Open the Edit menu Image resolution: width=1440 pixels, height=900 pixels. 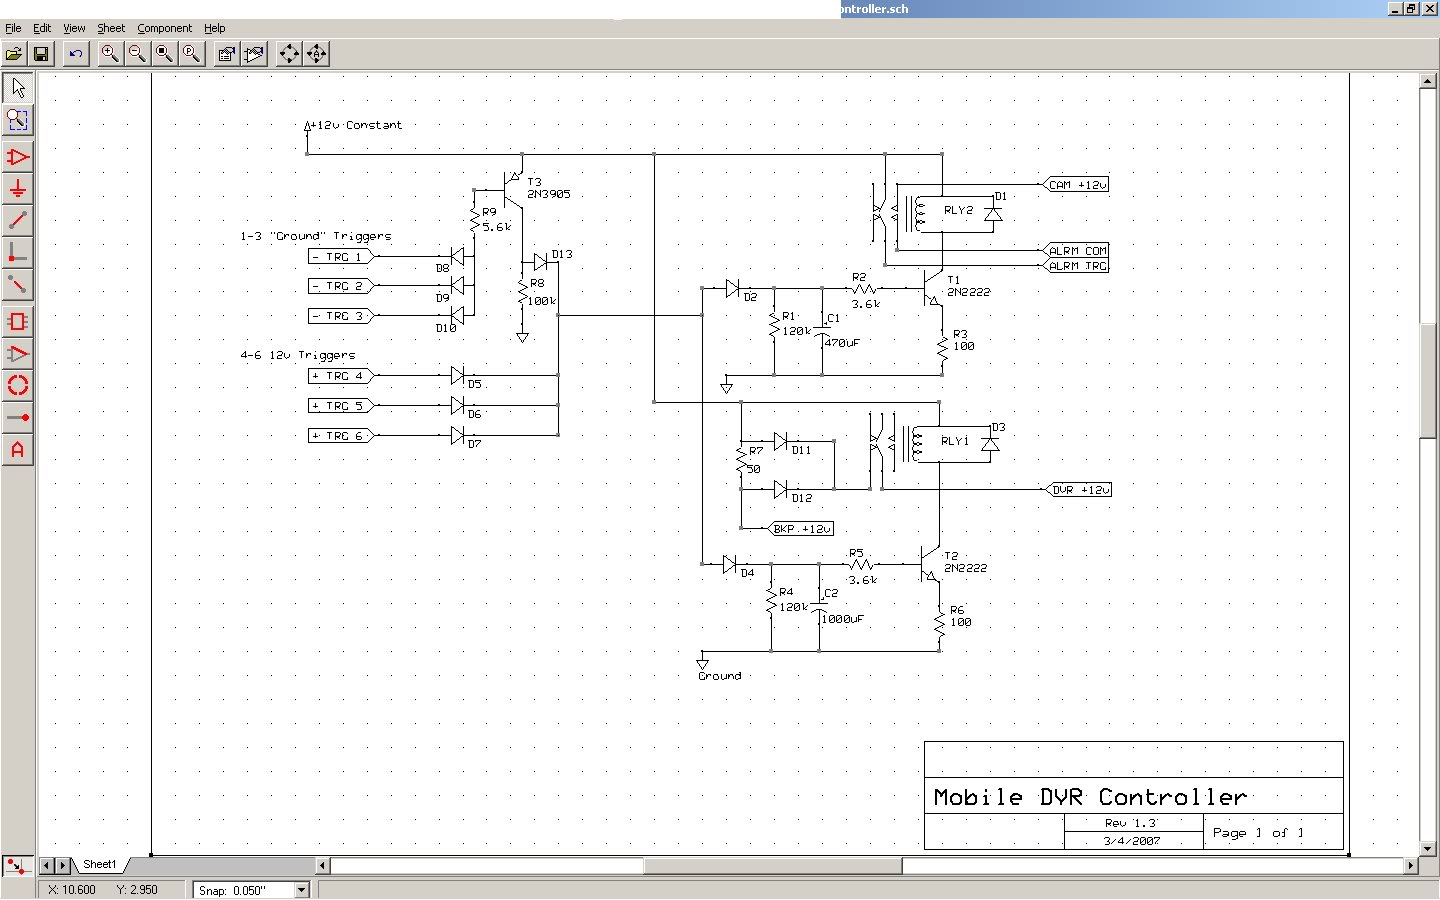point(42,28)
